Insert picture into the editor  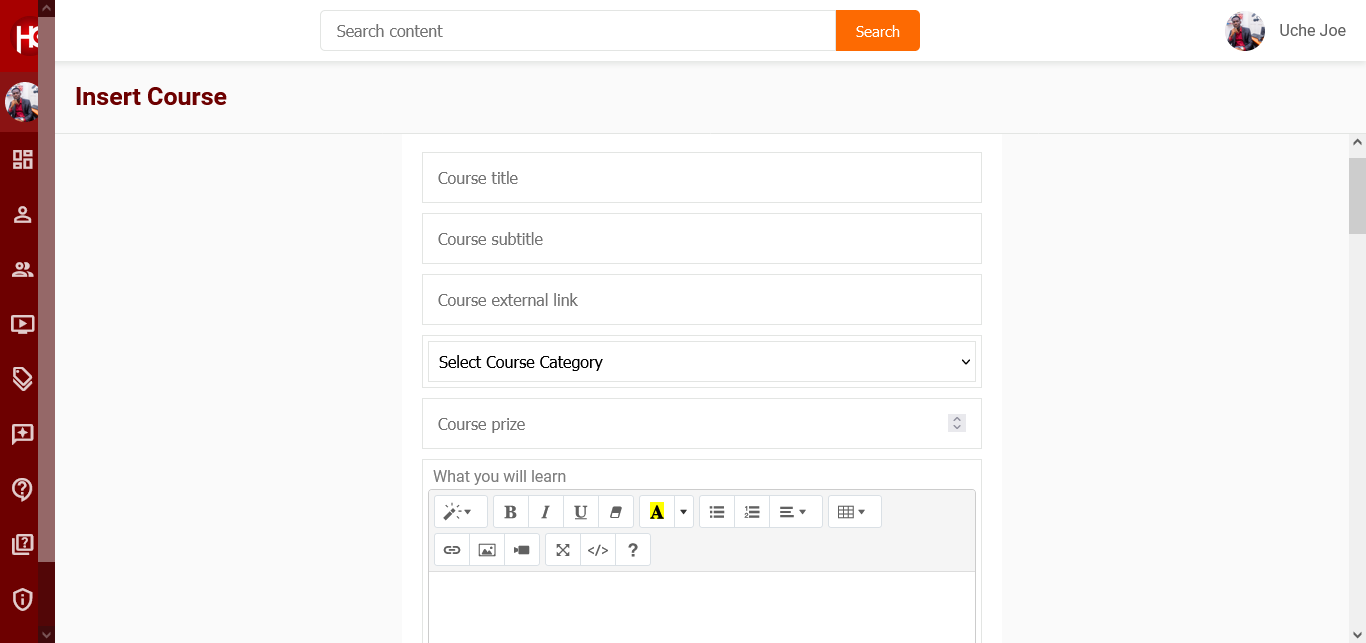(487, 550)
